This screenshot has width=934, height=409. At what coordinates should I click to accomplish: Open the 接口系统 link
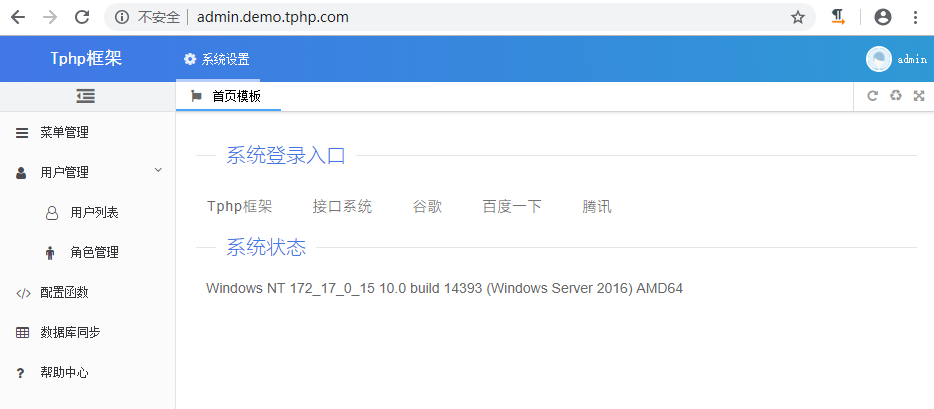click(x=343, y=207)
